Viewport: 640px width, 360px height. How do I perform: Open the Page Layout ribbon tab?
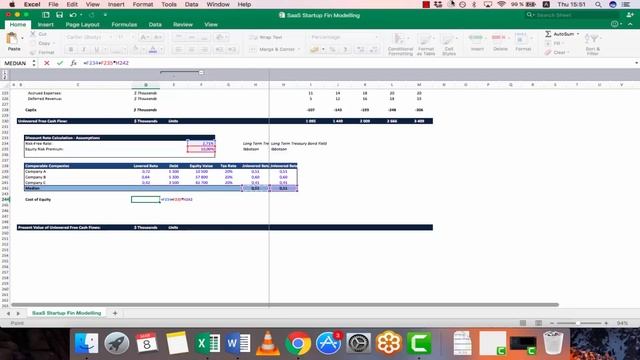tap(82, 24)
